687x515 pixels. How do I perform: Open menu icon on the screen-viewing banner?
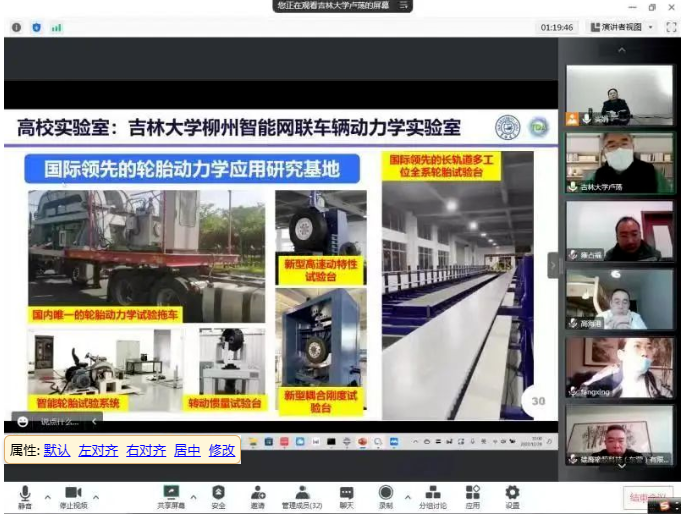pos(404,5)
